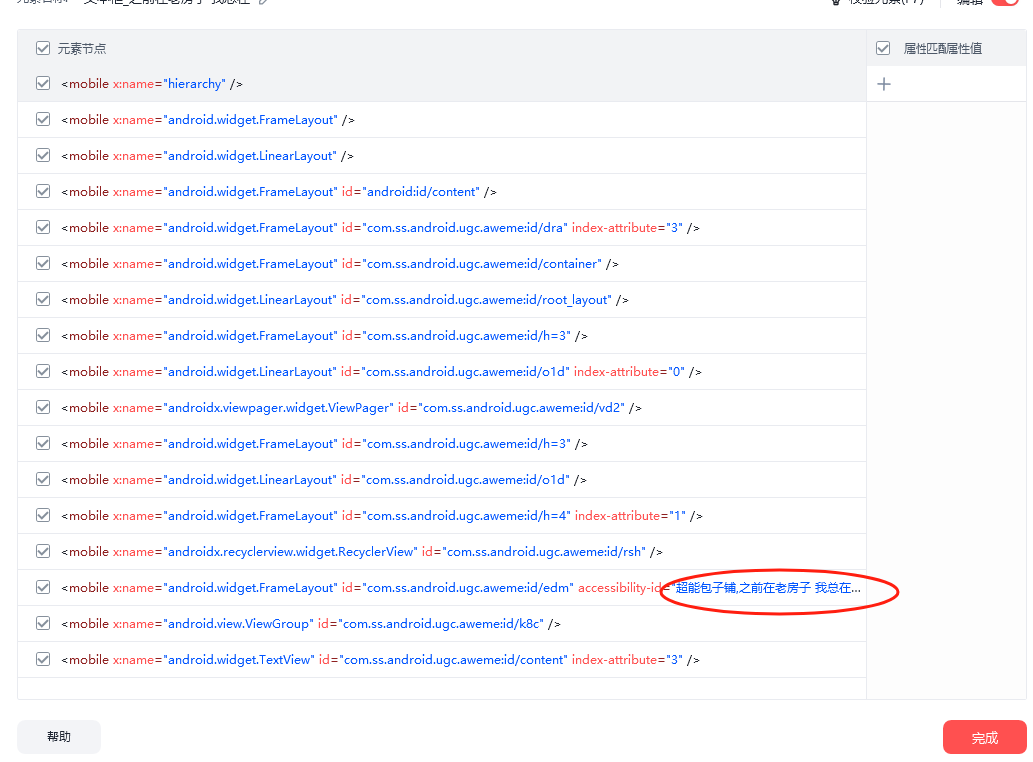
Task: Uncheck the aweme:id/edm accessibility-id row checkbox
Action: point(43,587)
